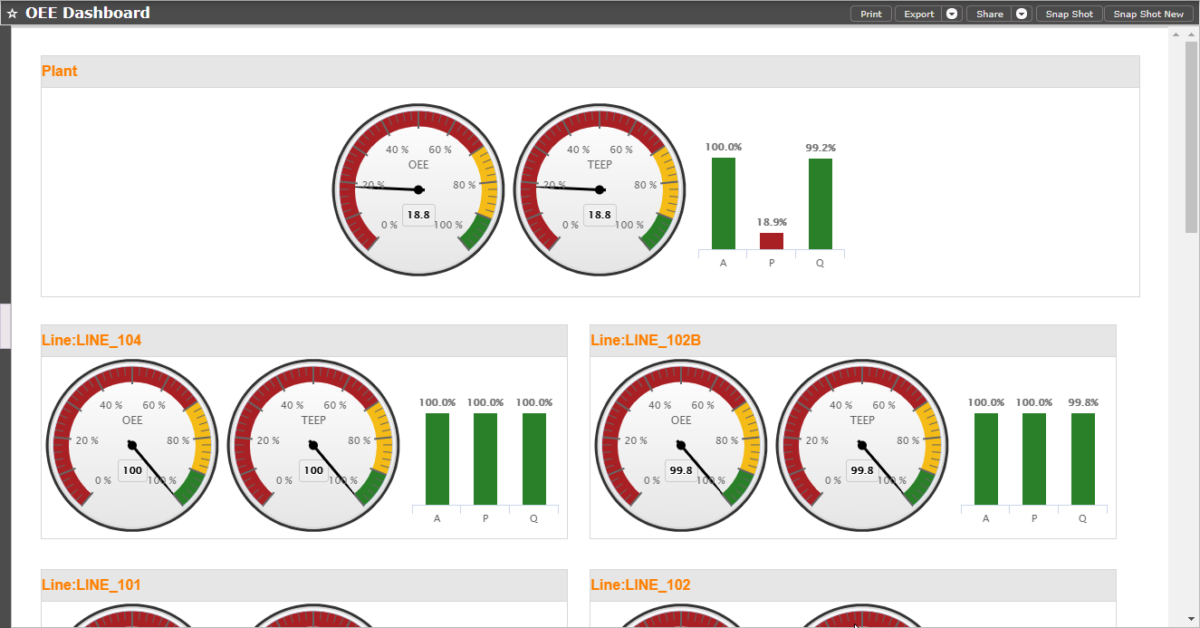Click the Snap Shot button

pos(1068,13)
